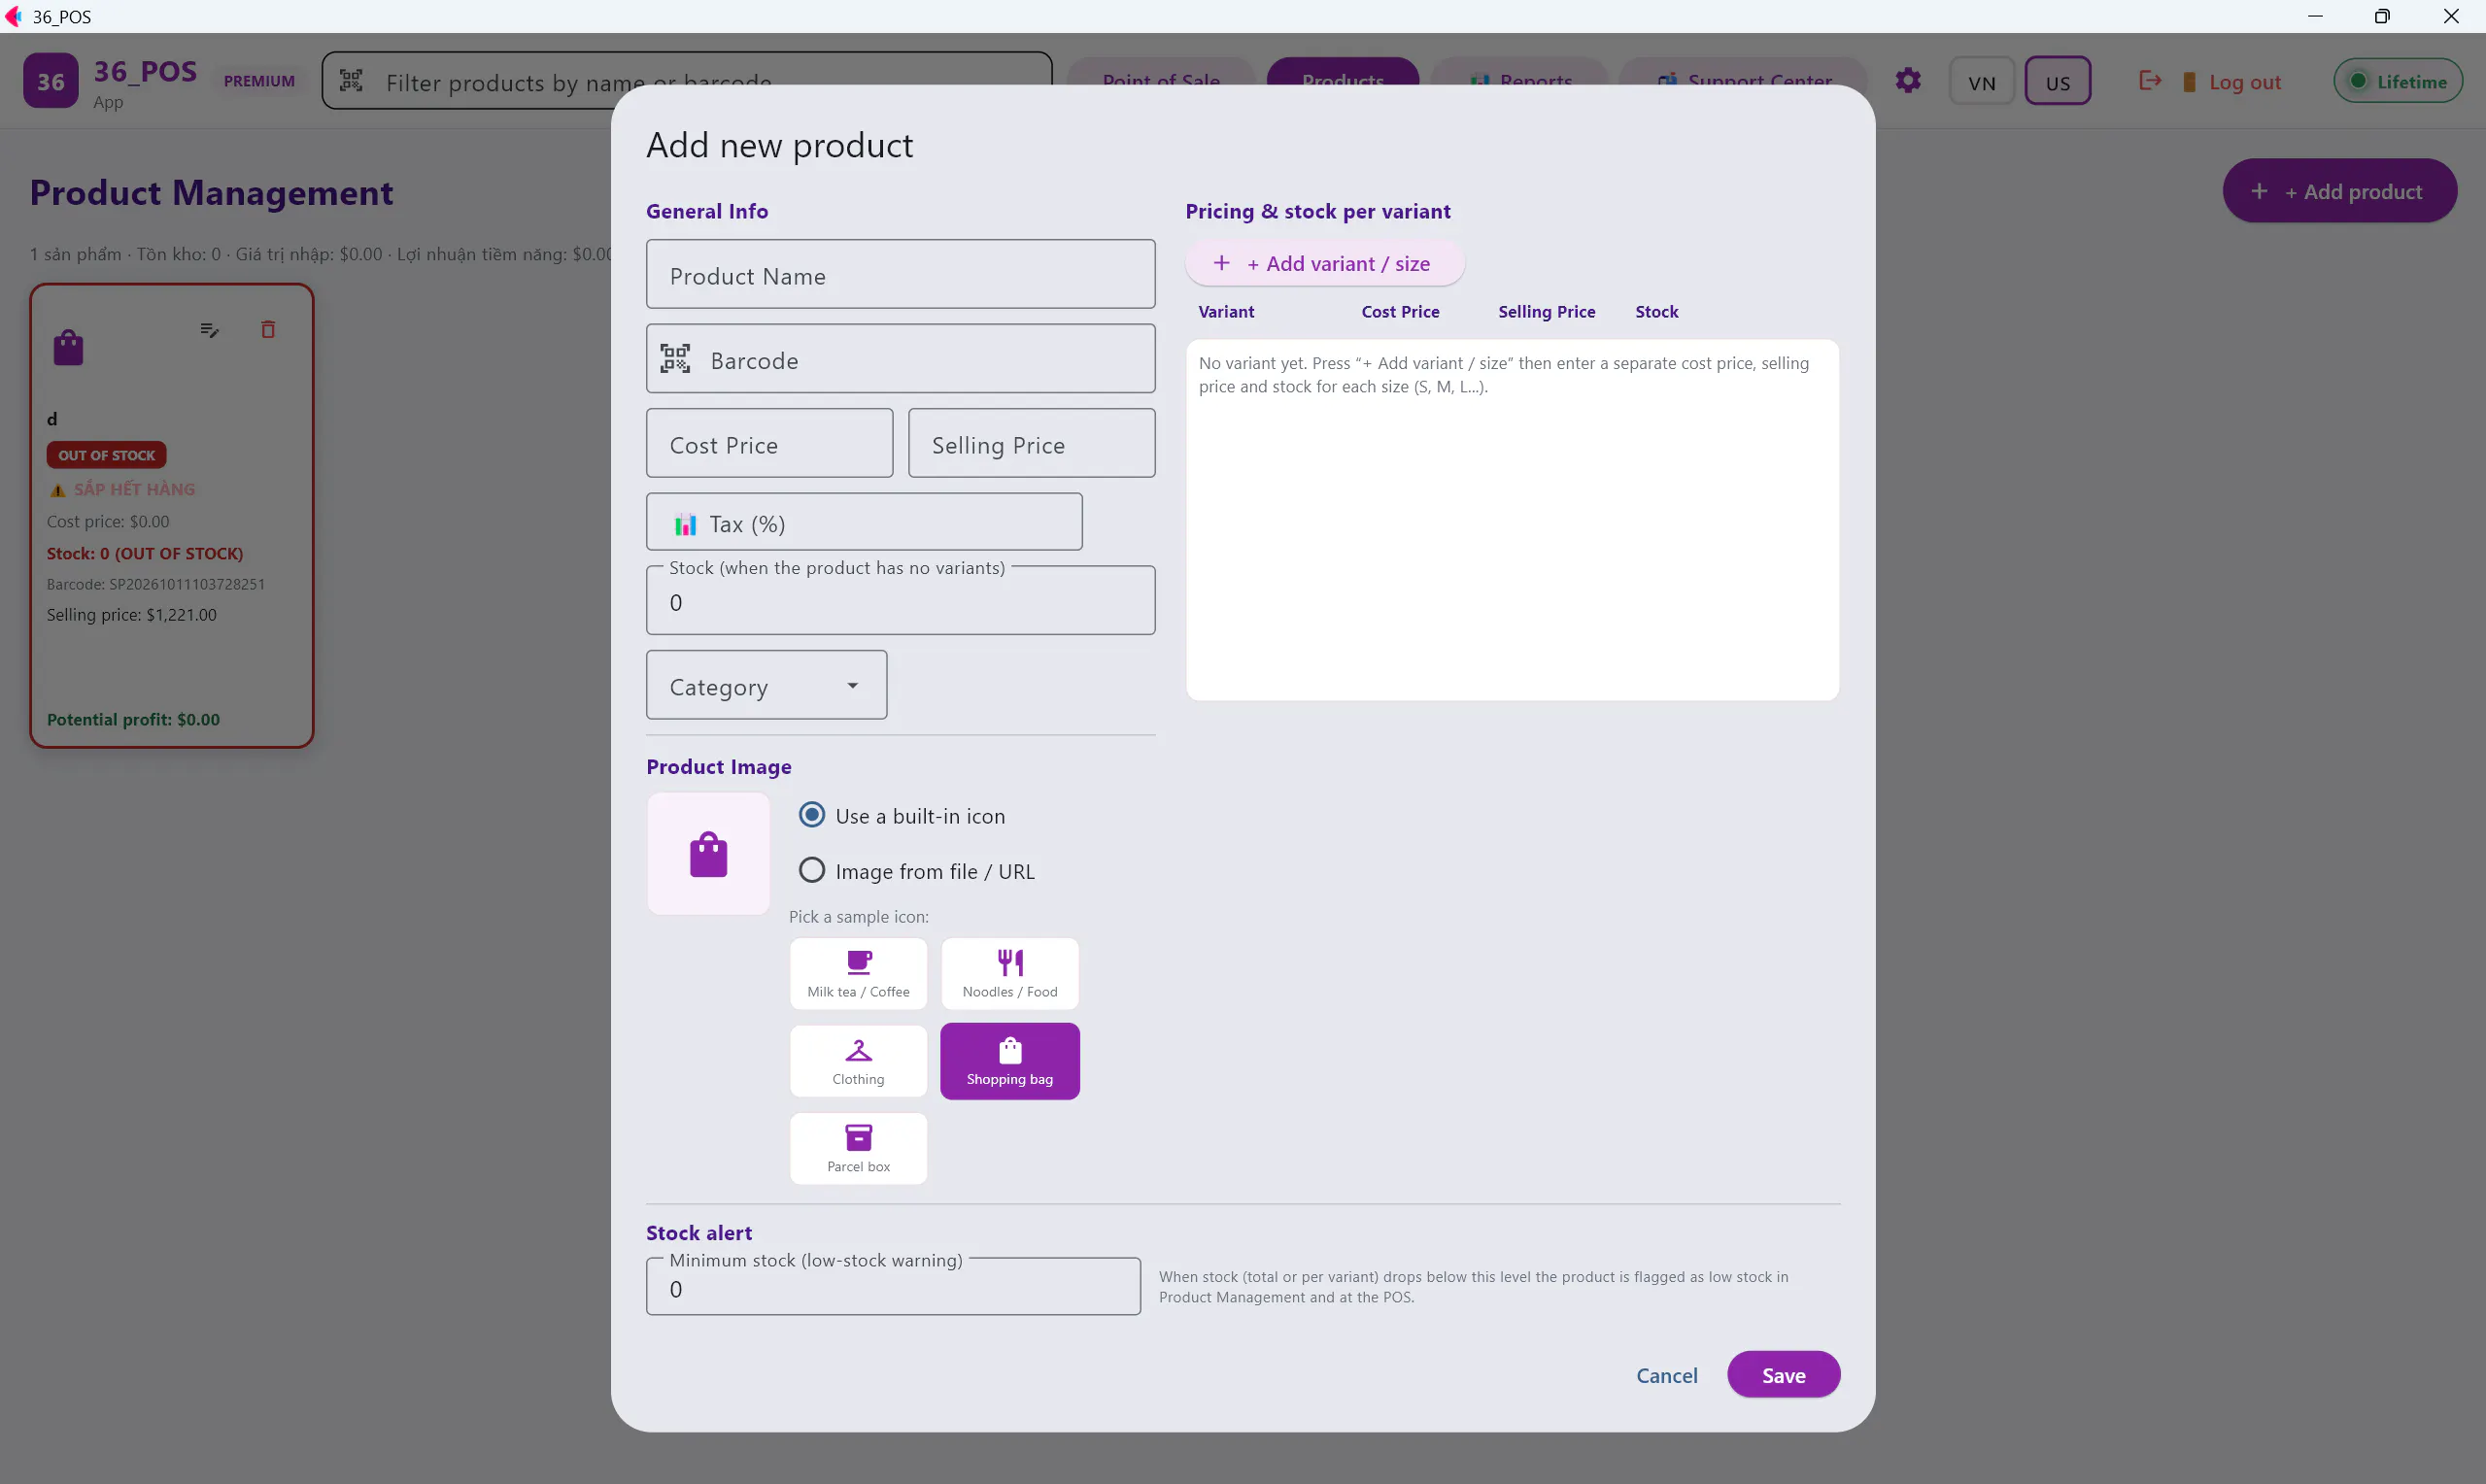Click the + Add product button

point(2339,191)
